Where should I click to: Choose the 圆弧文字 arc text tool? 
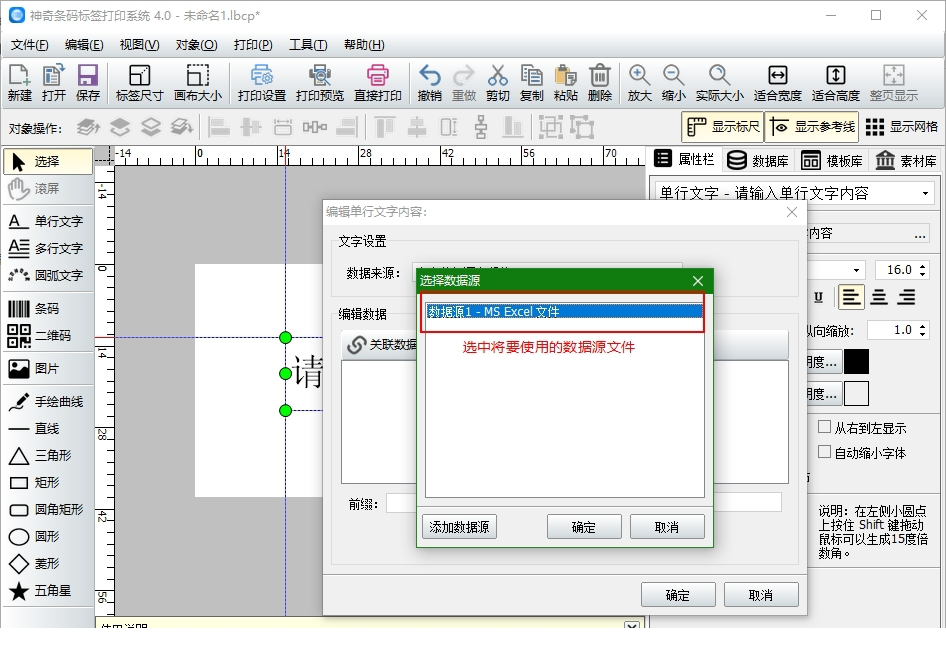45,275
